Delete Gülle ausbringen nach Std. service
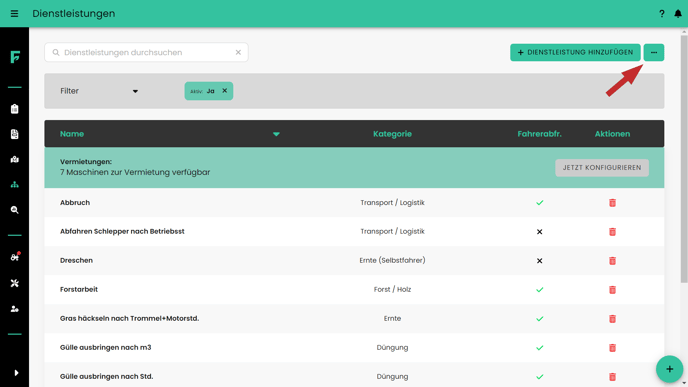This screenshot has width=688, height=387. tap(613, 376)
